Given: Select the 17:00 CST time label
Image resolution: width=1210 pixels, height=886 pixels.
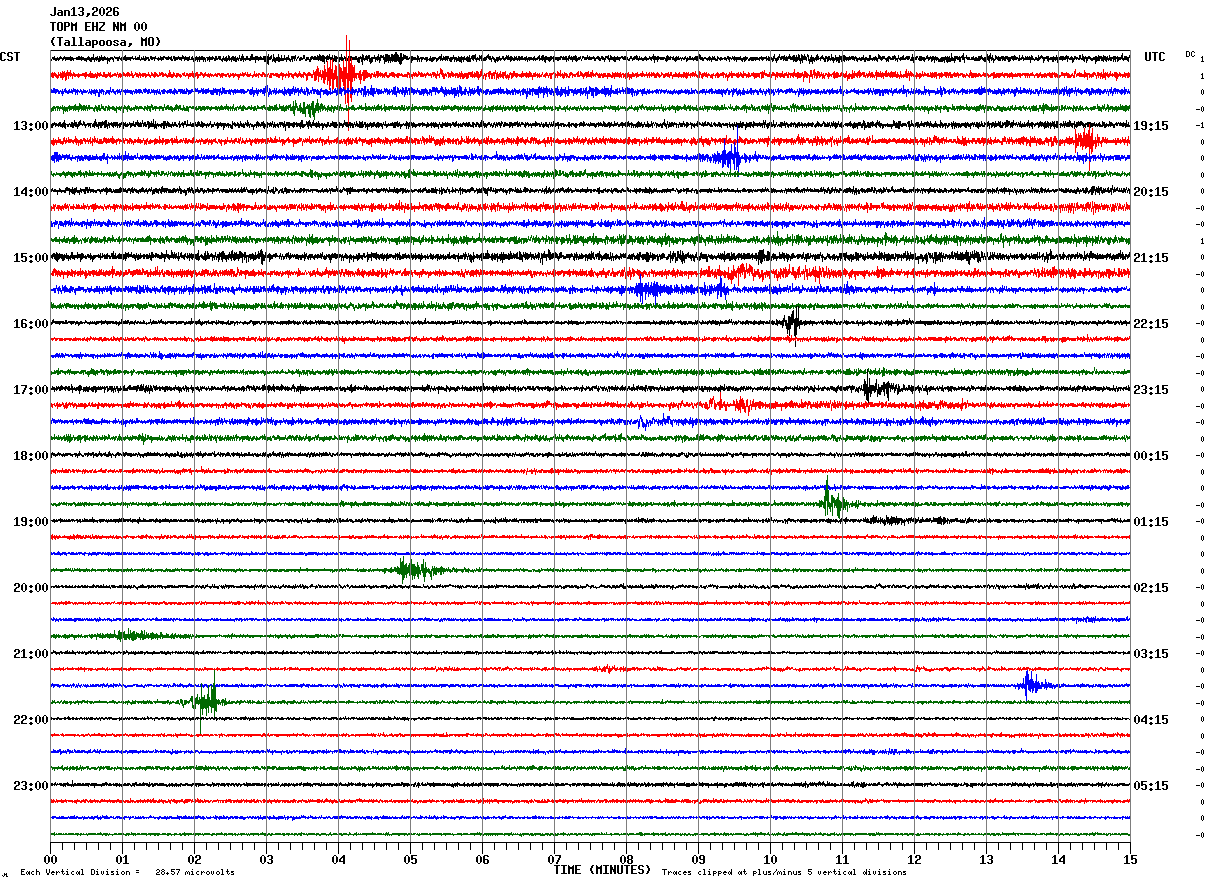Looking at the screenshot, I should click(x=30, y=390).
